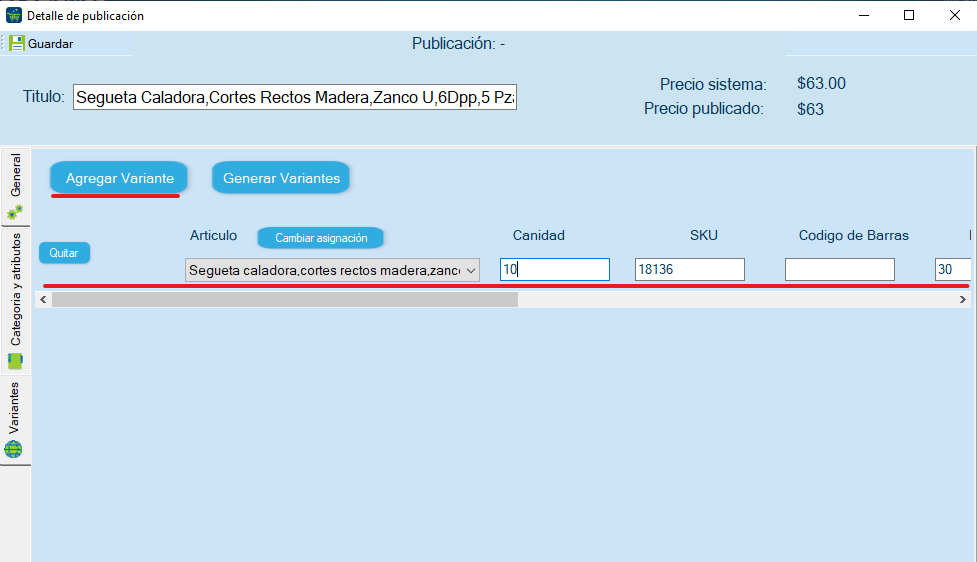Click the empty Codigo de Barras field

(840, 269)
